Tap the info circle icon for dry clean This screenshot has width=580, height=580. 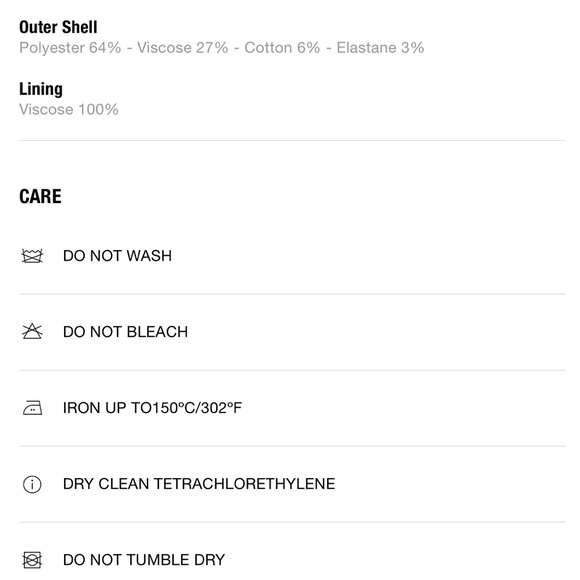click(x=32, y=484)
